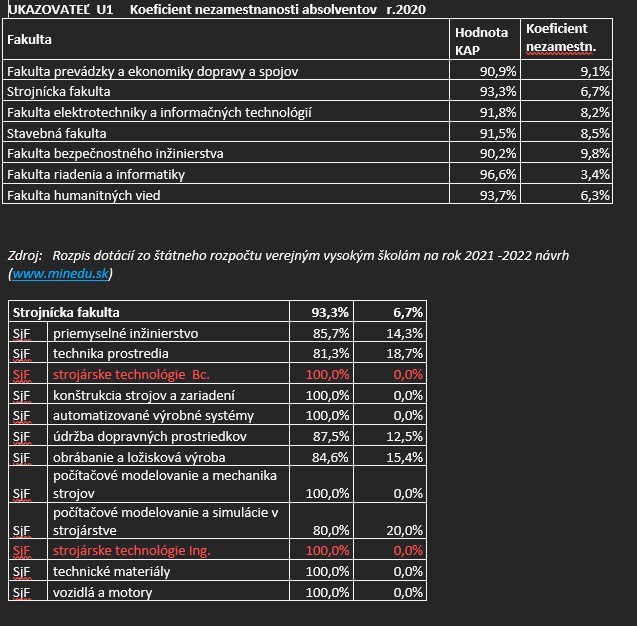Screen dimensions: 637x626
Task: Select the bold Strojnícka fakulta header cell
Action: [66, 312]
